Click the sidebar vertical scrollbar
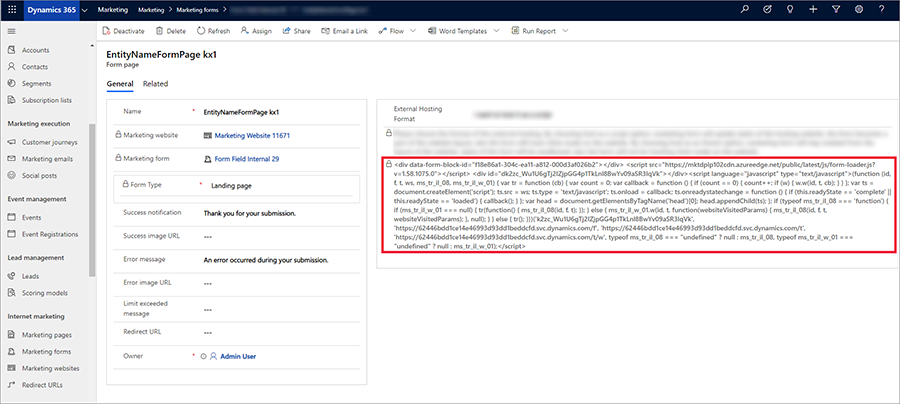 point(92,200)
